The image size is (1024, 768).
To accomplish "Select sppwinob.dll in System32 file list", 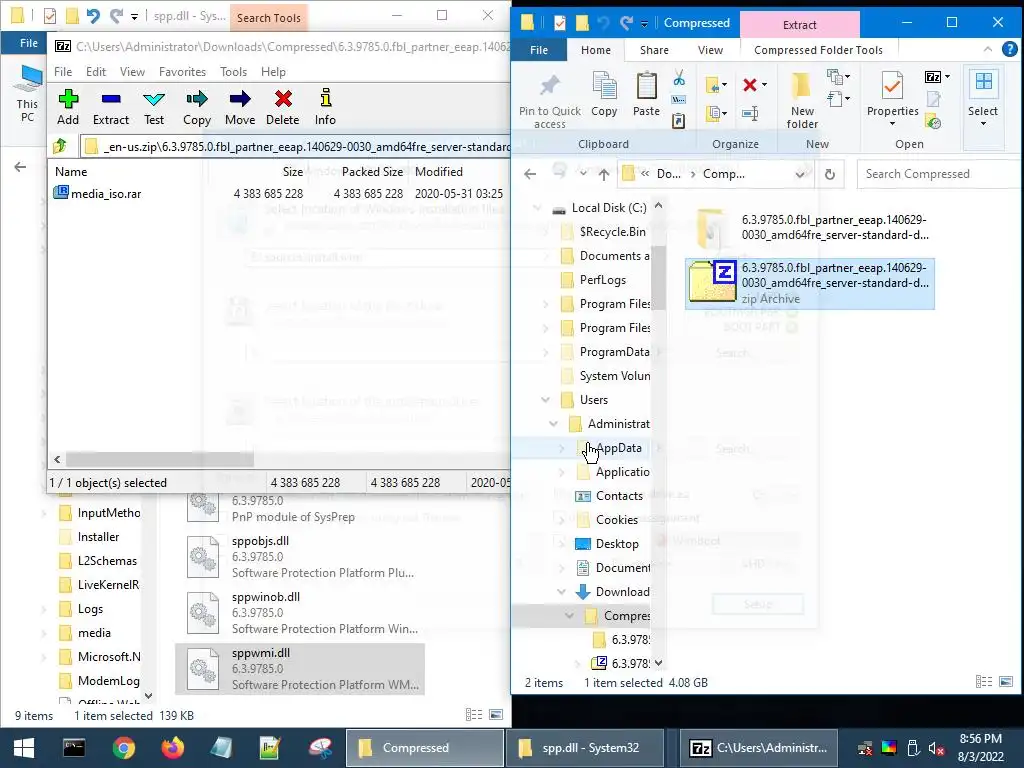I will 300,613.
